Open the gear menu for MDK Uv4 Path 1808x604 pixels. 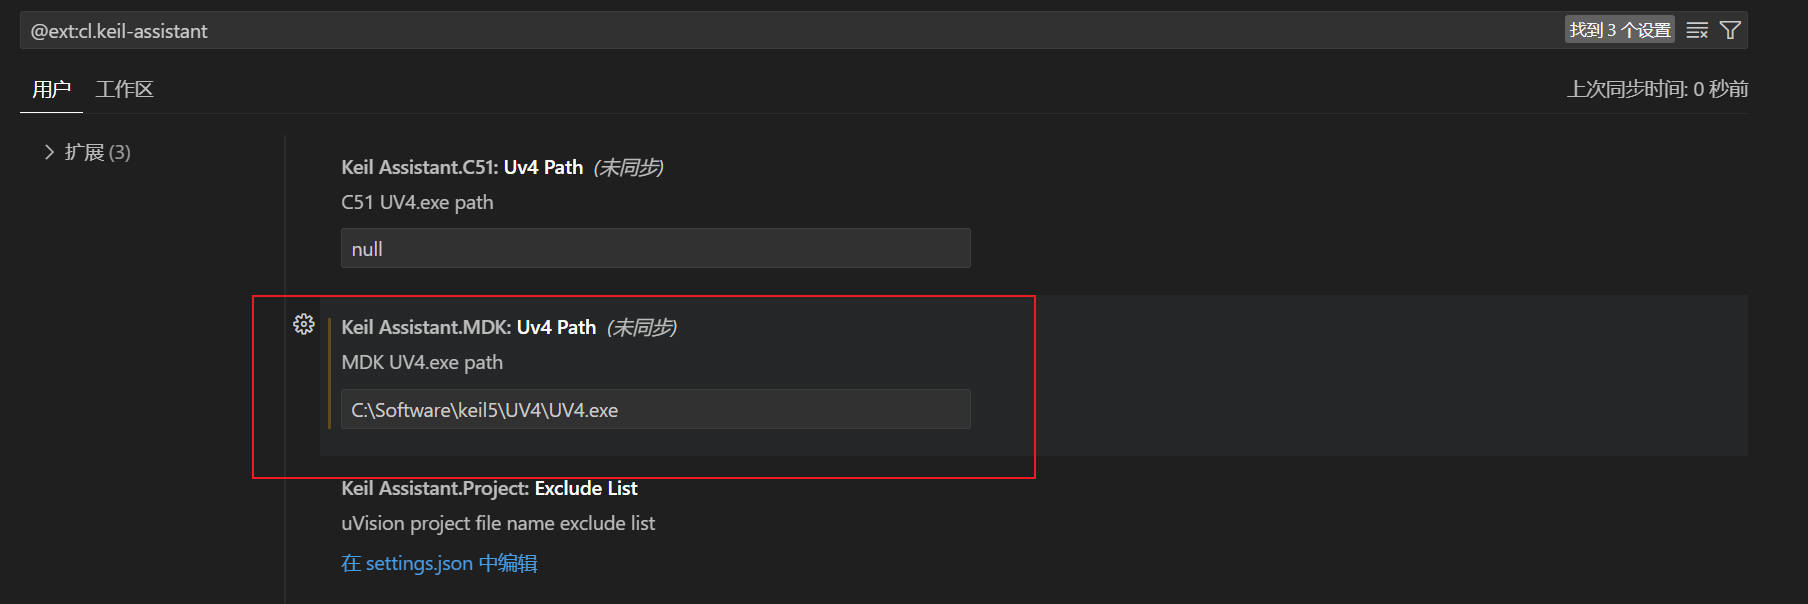click(x=304, y=324)
